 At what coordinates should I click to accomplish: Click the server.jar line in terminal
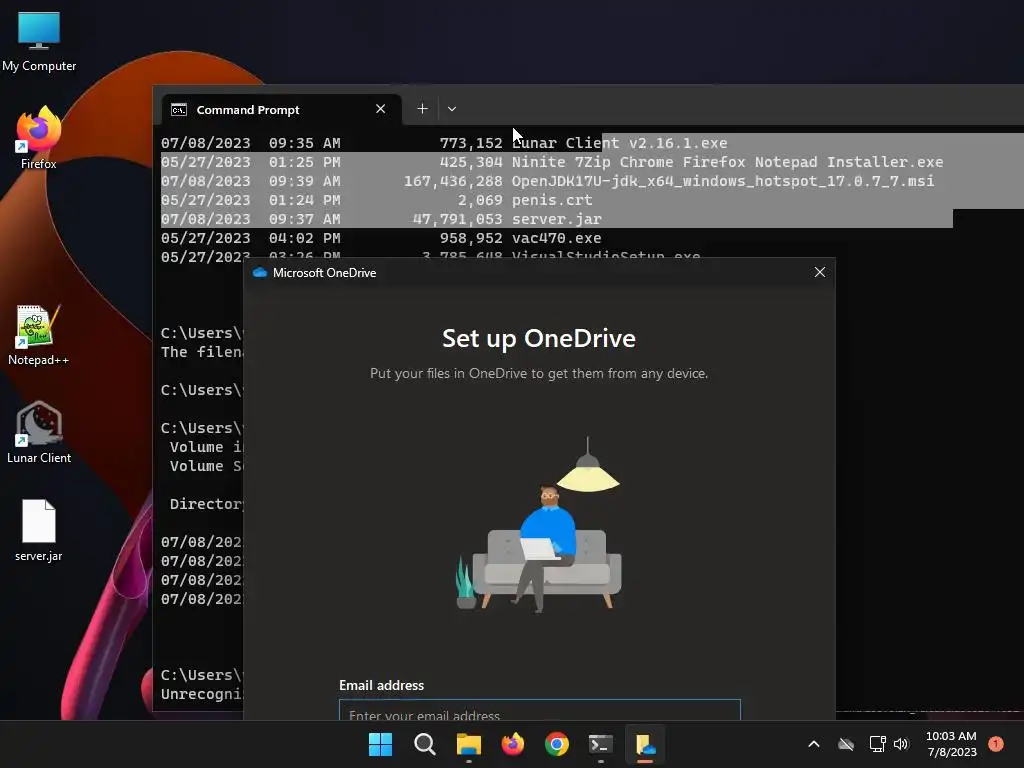pyautogui.click(x=556, y=219)
